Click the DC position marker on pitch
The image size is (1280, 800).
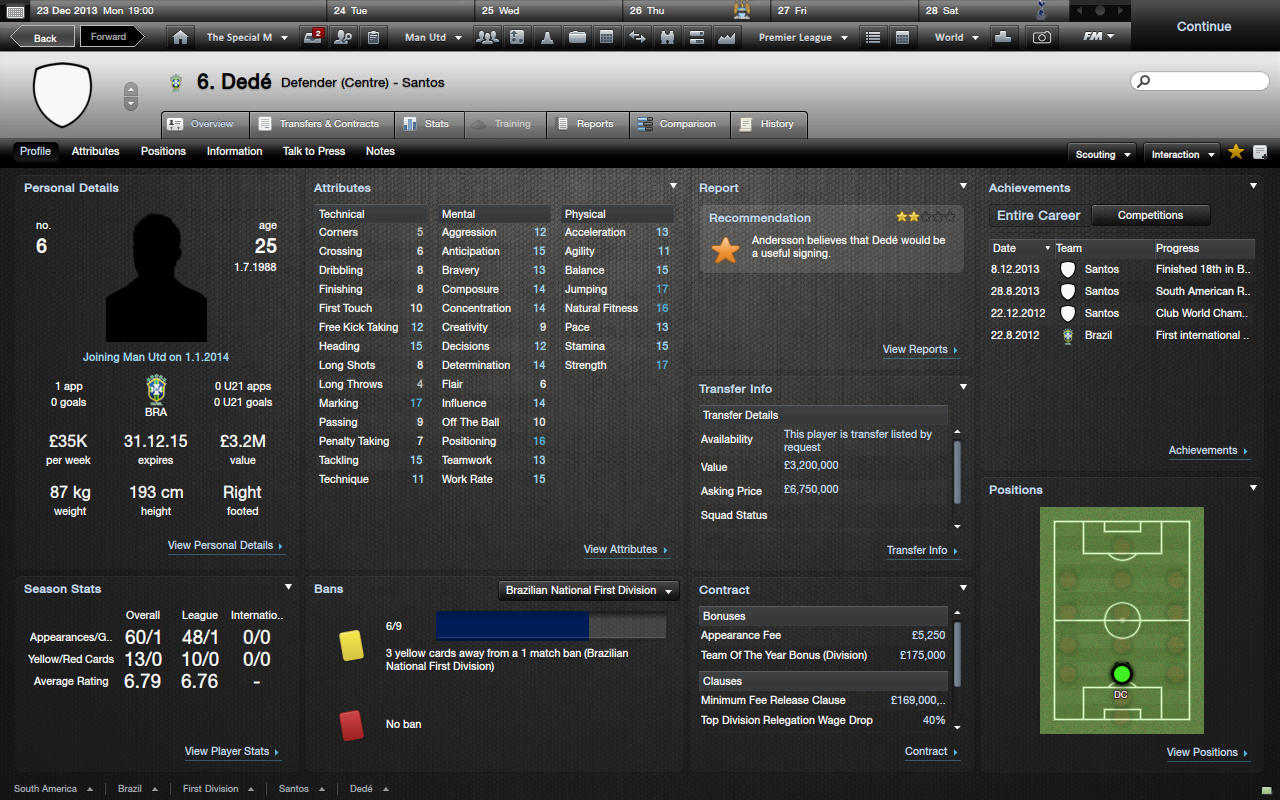coord(1121,674)
